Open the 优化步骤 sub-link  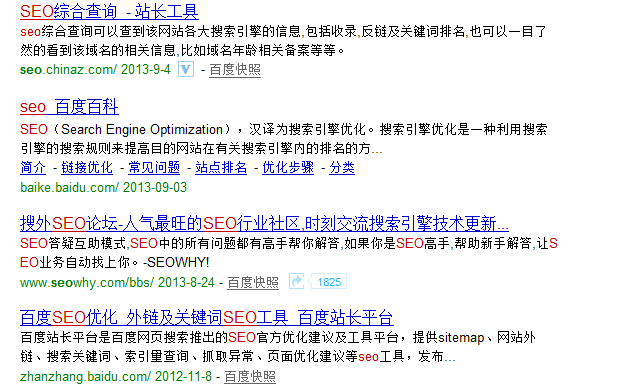tap(288, 167)
